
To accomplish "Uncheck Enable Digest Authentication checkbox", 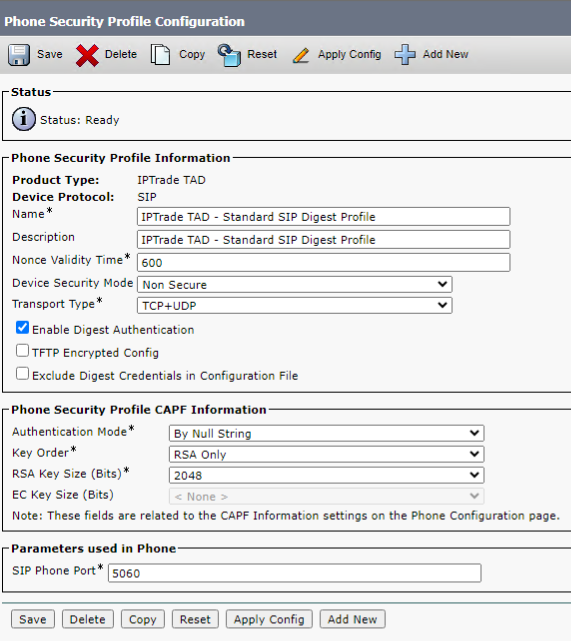I will click(22, 328).
